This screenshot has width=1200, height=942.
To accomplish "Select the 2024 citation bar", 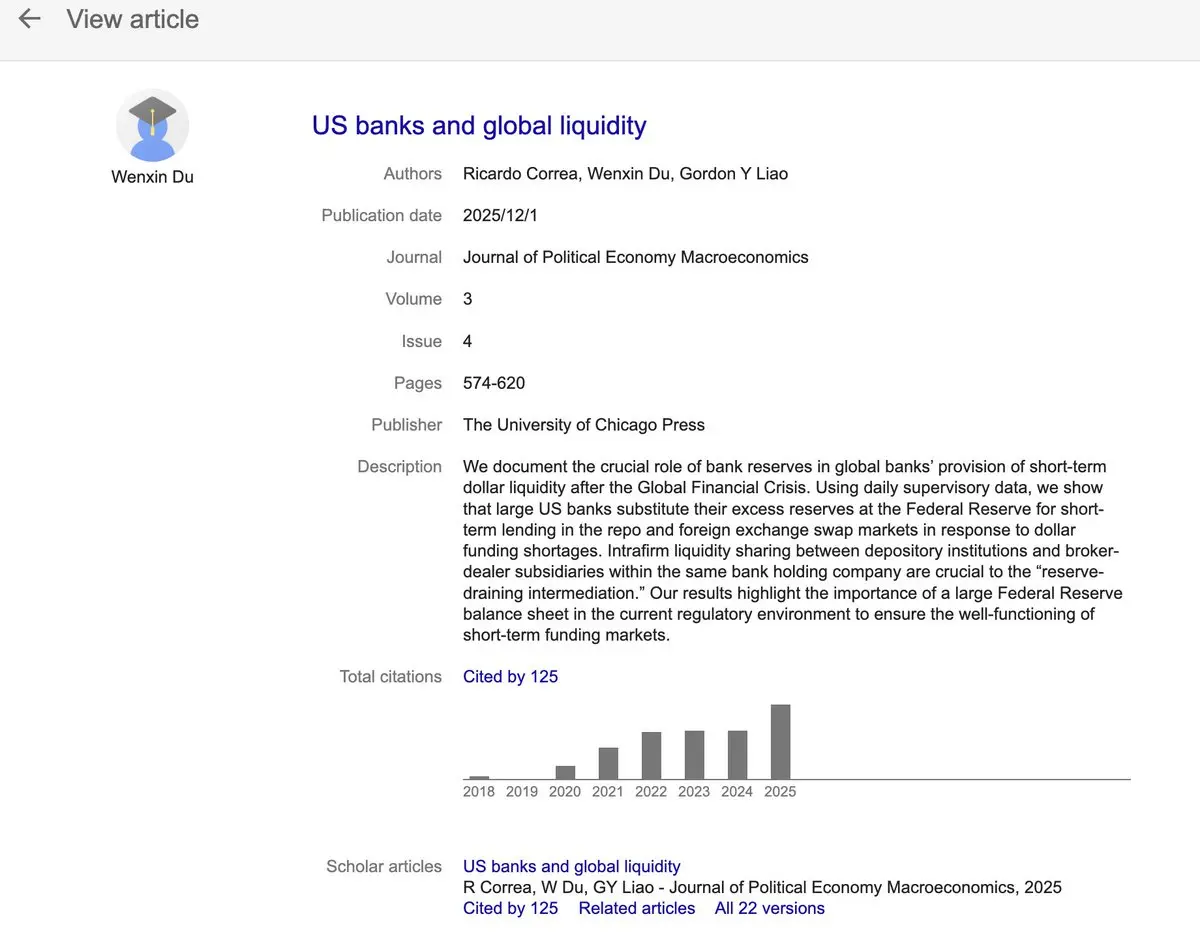I will pyautogui.click(x=737, y=755).
